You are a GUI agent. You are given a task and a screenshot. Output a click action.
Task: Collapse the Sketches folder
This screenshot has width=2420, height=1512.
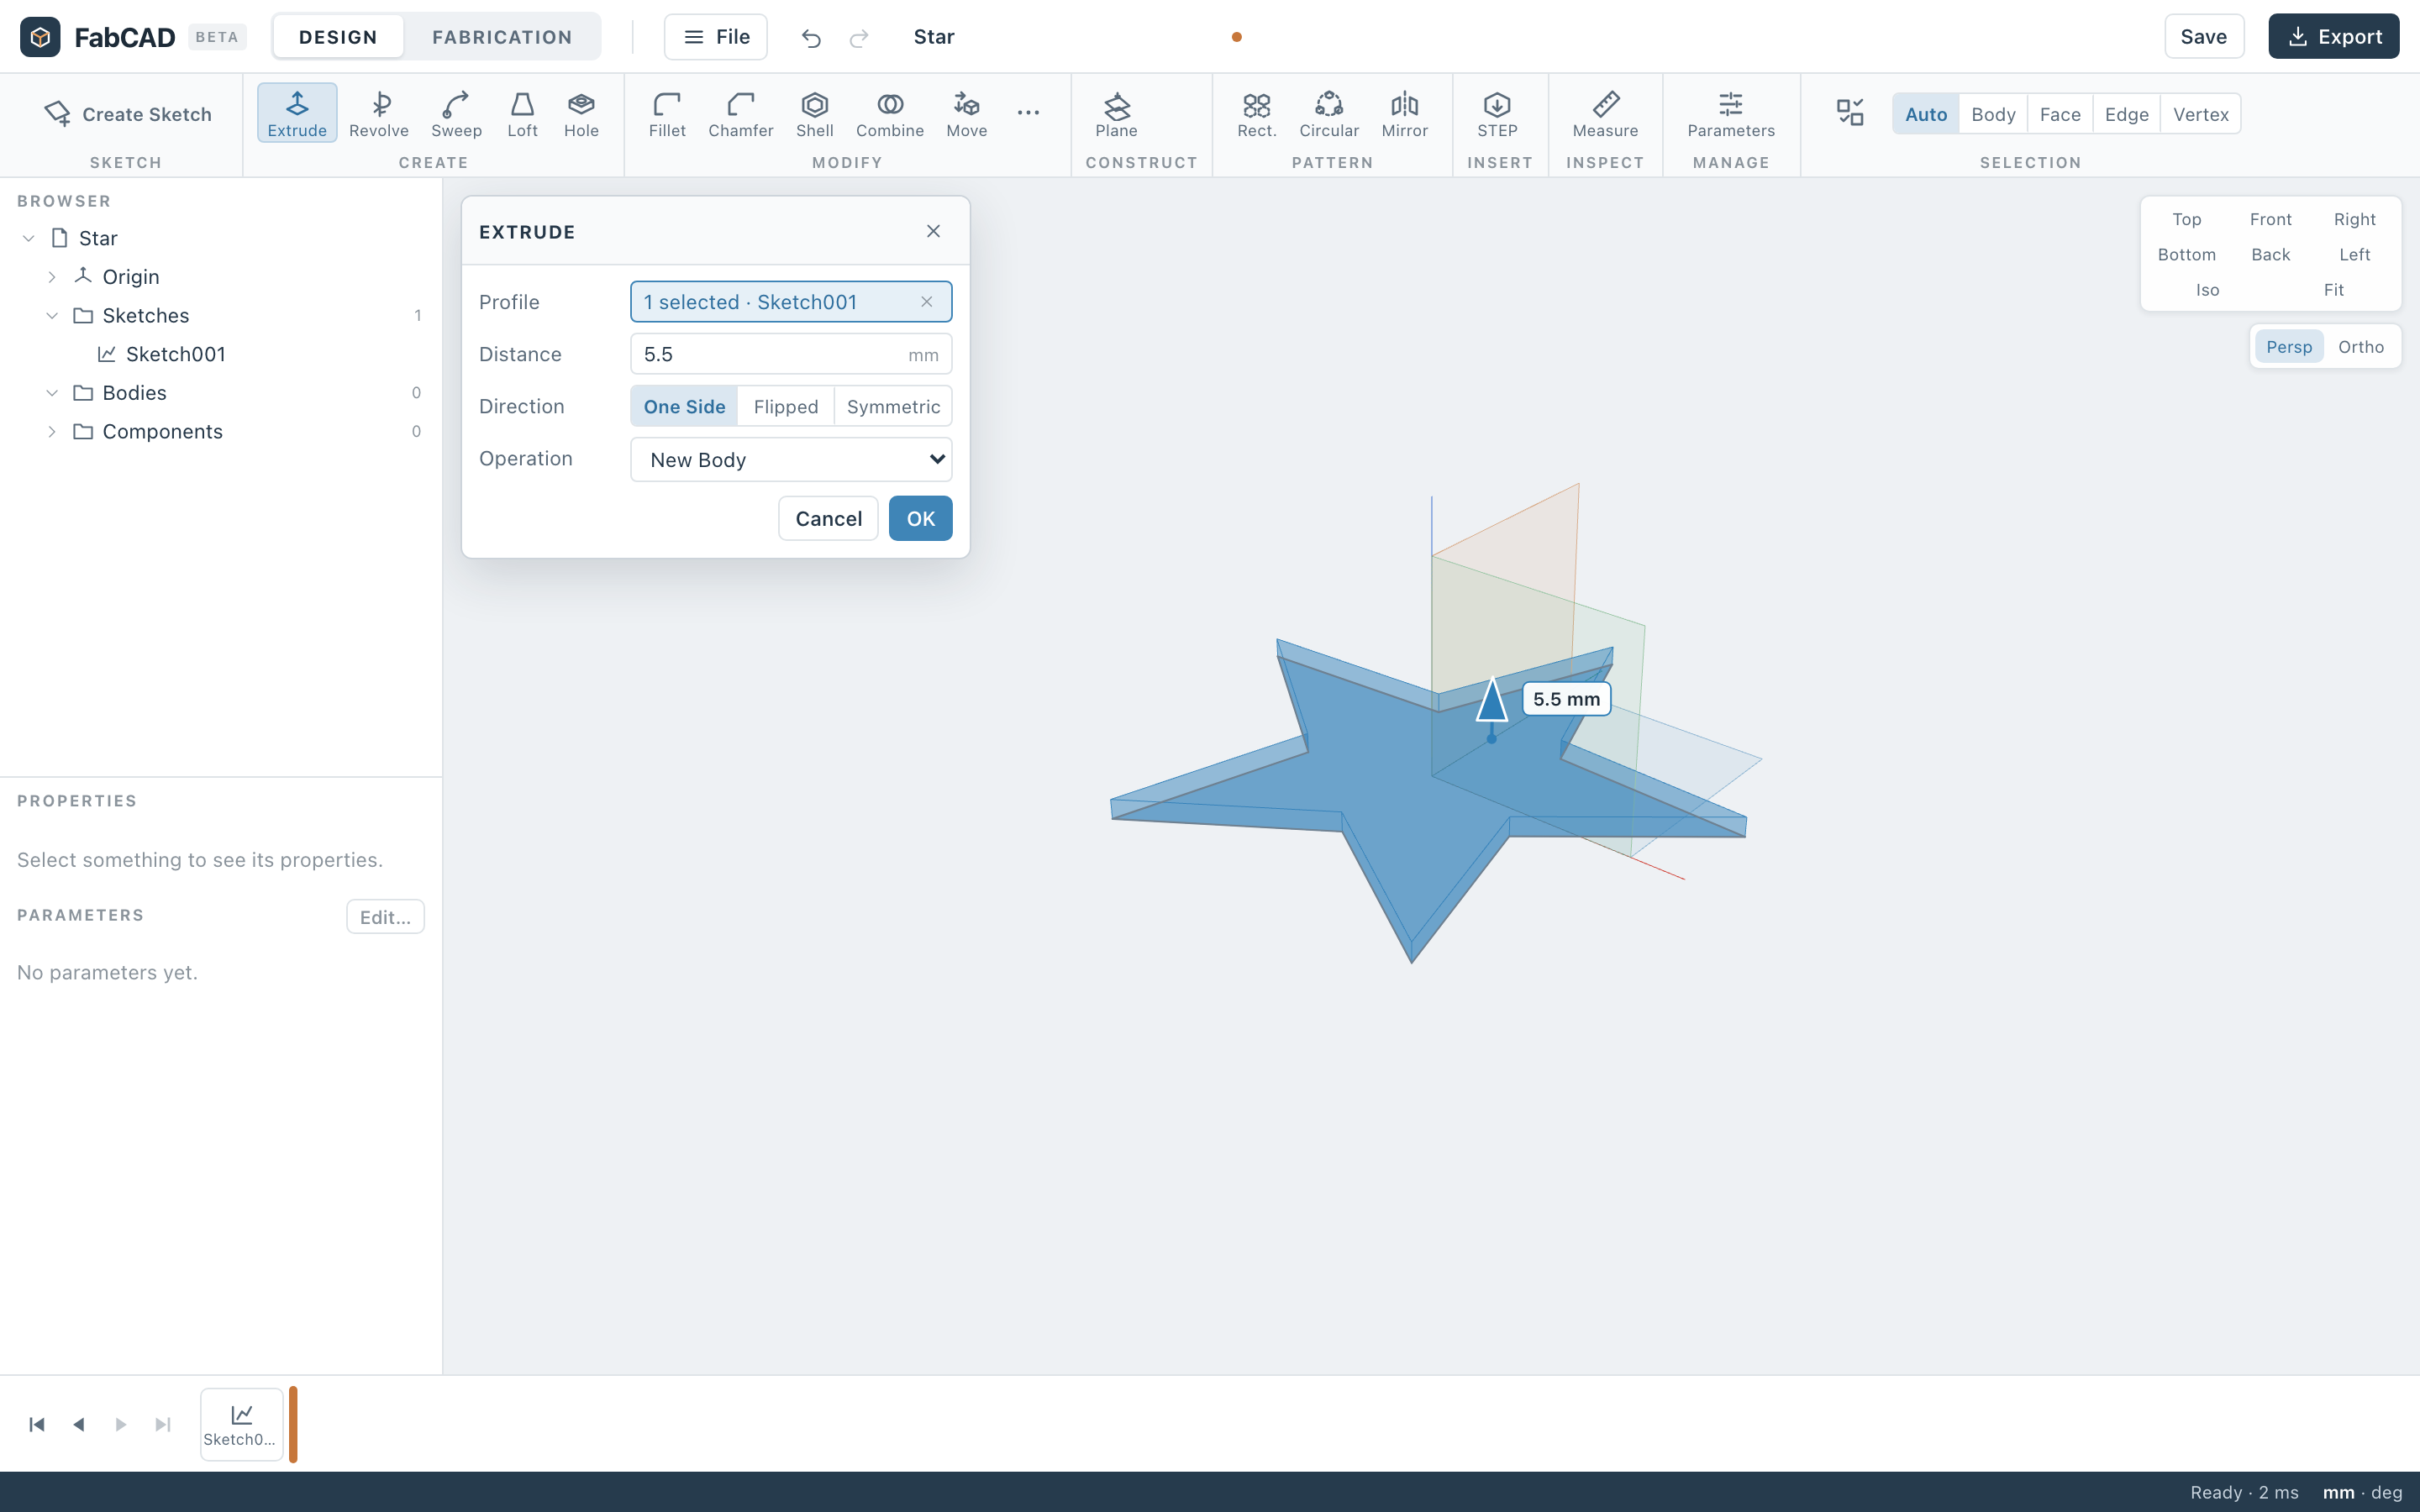pos(52,315)
